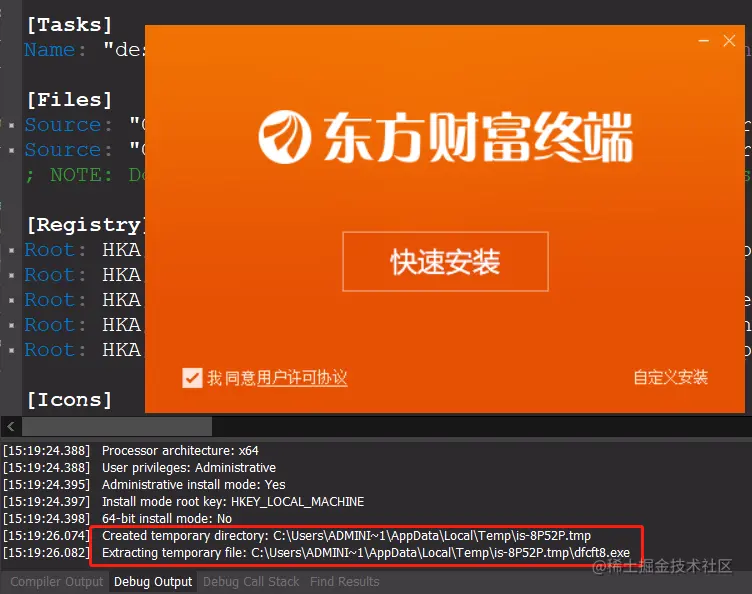Click the '; NOTE:' comment line

[x=85, y=175]
